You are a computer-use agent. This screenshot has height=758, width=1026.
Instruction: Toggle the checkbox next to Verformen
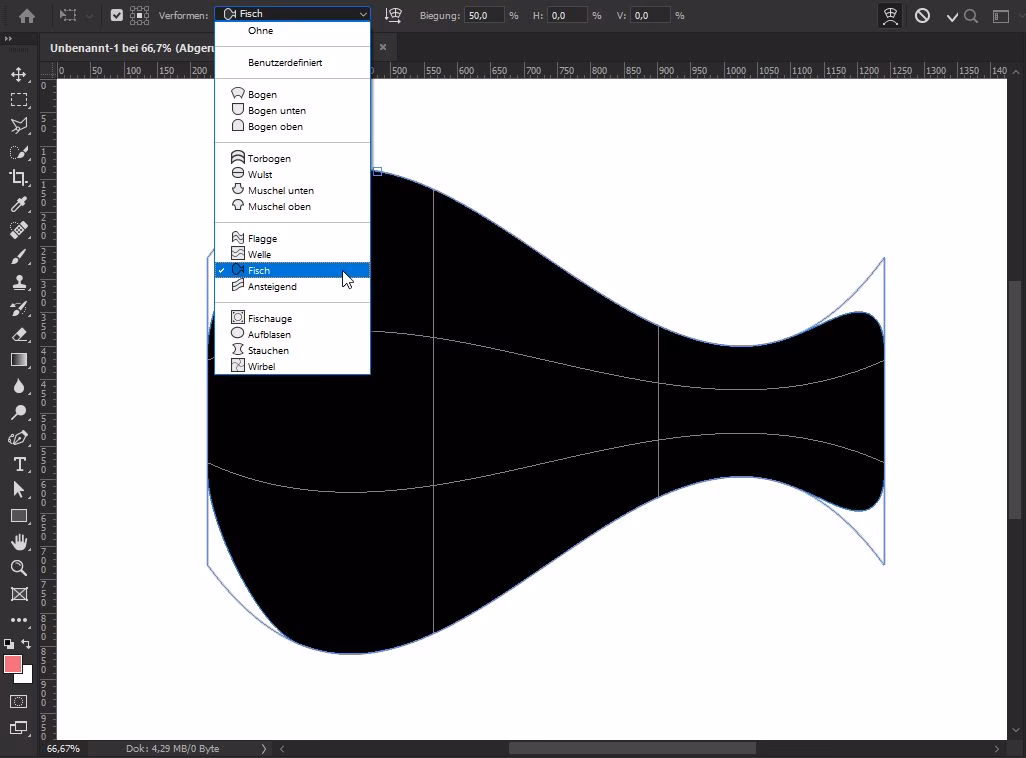pos(116,15)
